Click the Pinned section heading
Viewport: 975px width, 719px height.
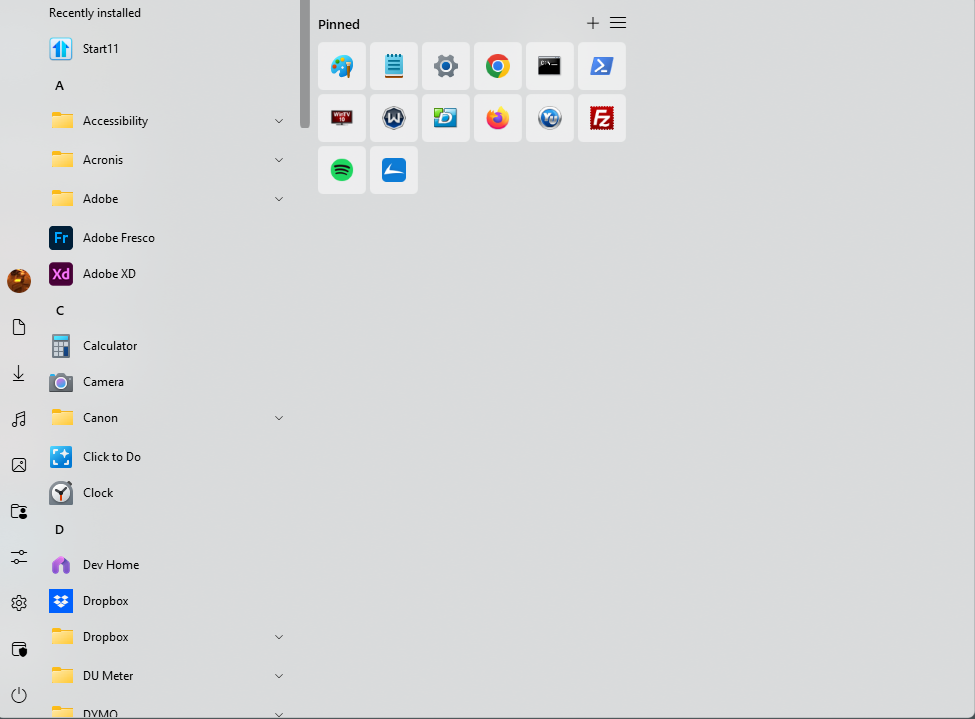tap(339, 24)
